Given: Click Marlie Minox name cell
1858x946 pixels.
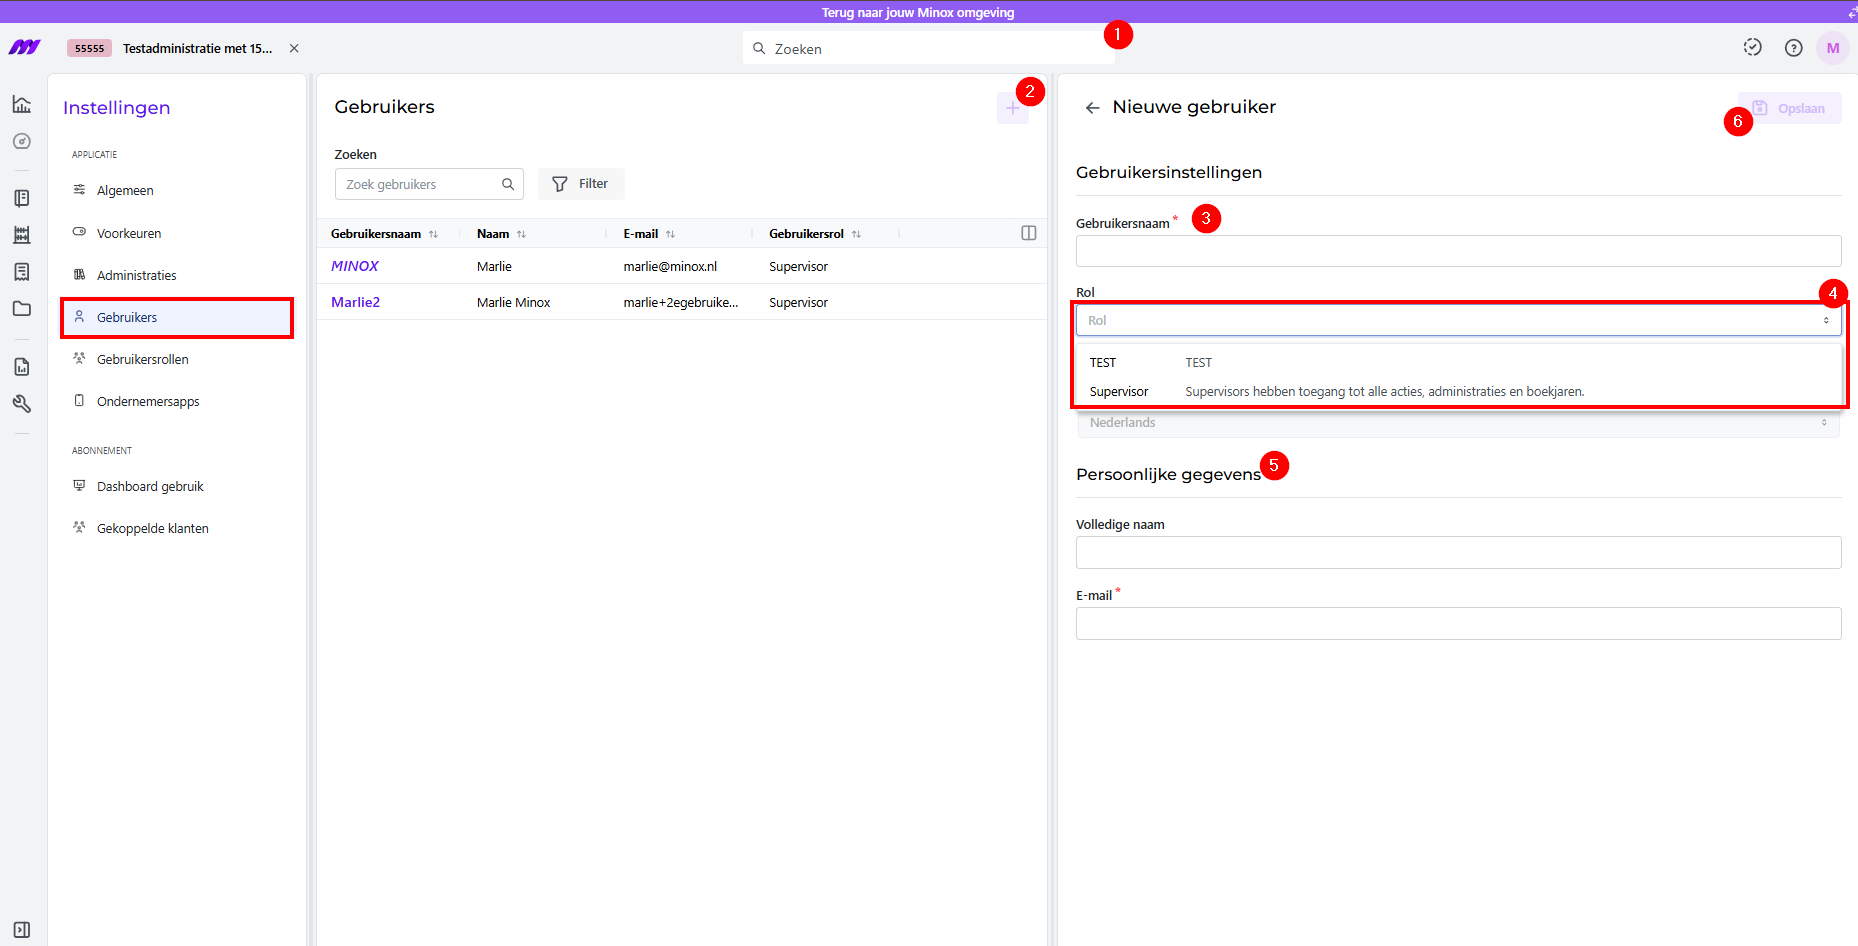Looking at the screenshot, I should (x=514, y=303).
